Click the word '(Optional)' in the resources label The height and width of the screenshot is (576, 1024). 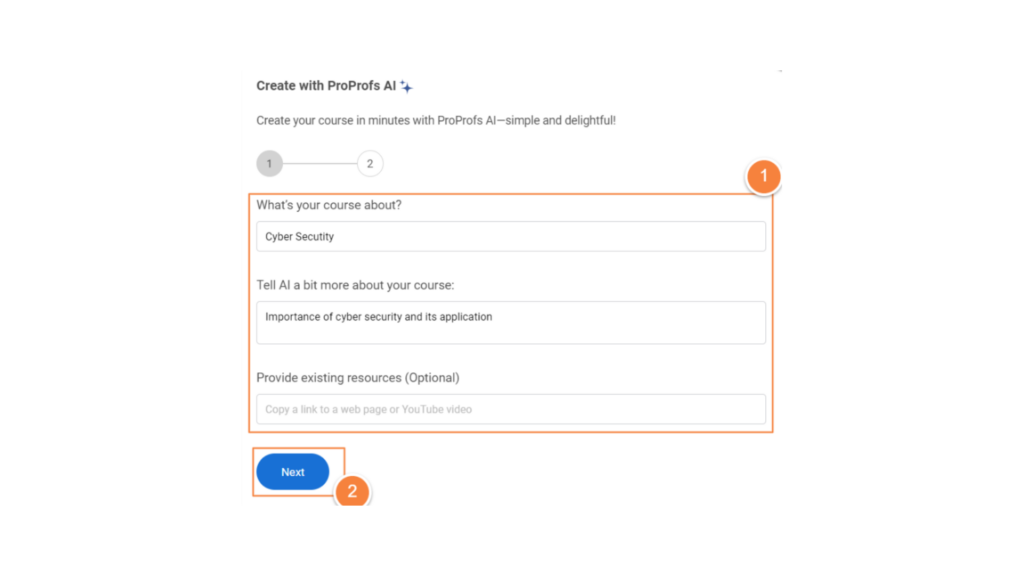432,378
